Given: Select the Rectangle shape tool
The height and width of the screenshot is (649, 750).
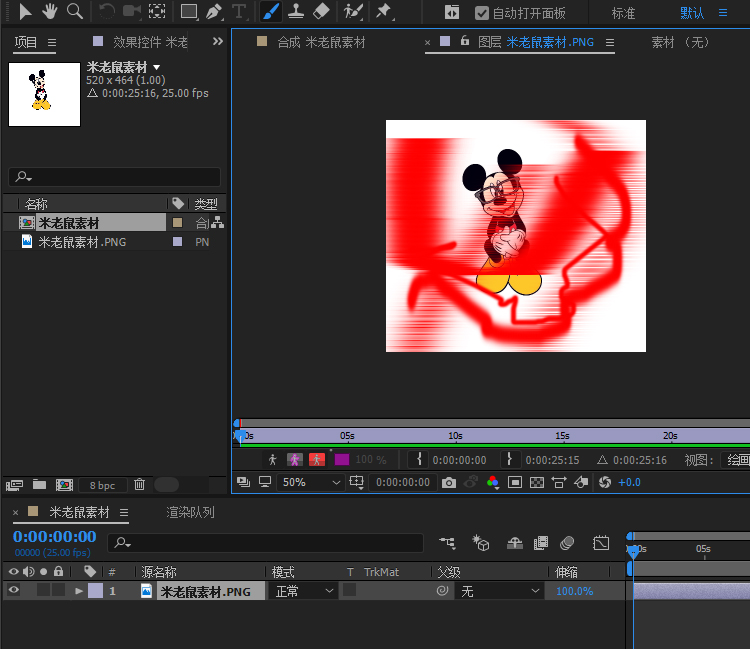Looking at the screenshot, I should coord(189,11).
